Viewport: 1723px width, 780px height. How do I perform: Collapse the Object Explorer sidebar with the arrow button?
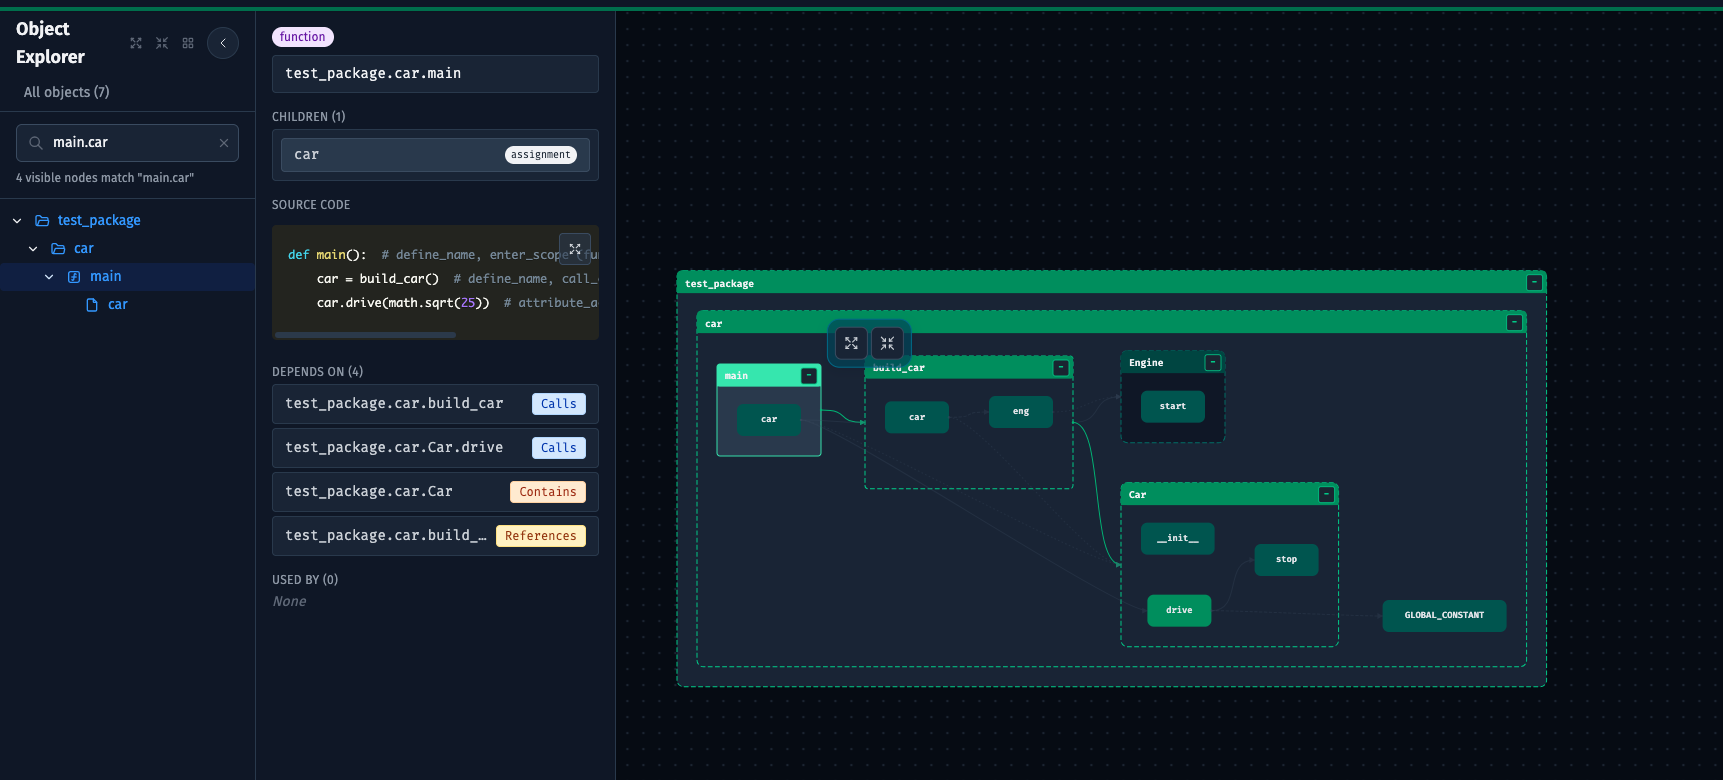tap(223, 43)
